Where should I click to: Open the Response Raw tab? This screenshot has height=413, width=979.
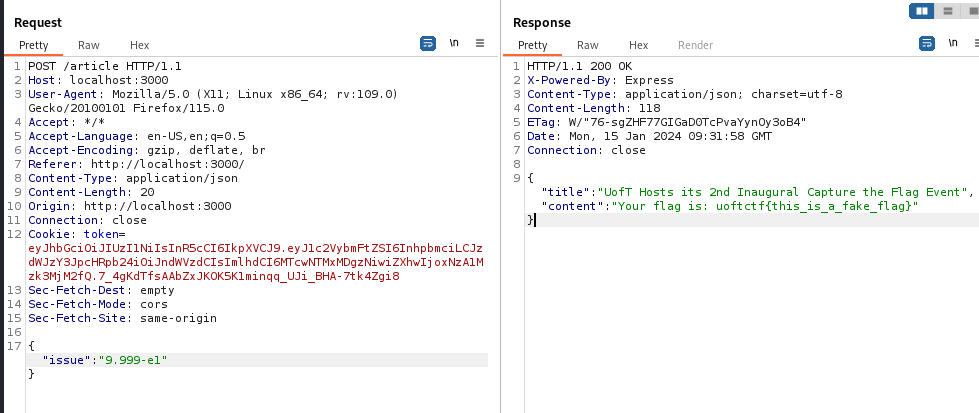coord(588,45)
